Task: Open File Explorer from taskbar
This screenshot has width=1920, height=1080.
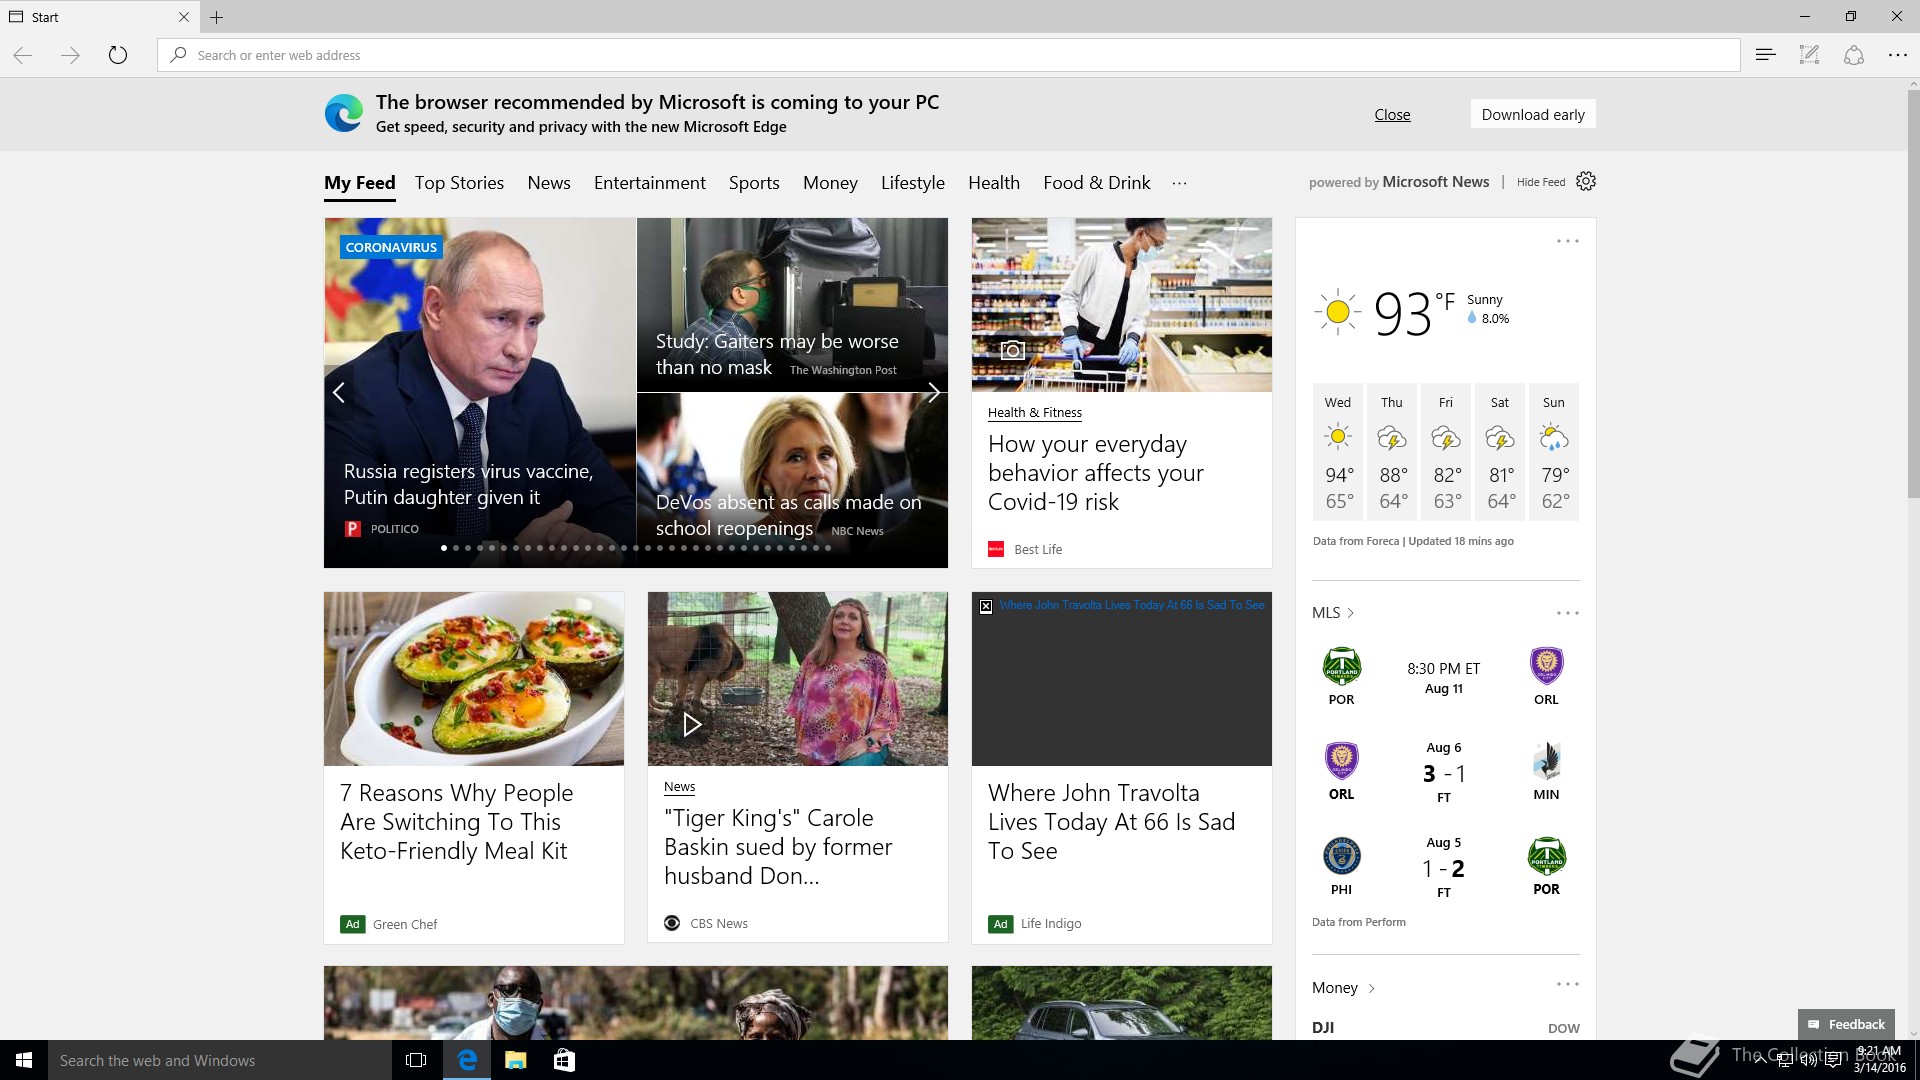Action: (516, 1060)
